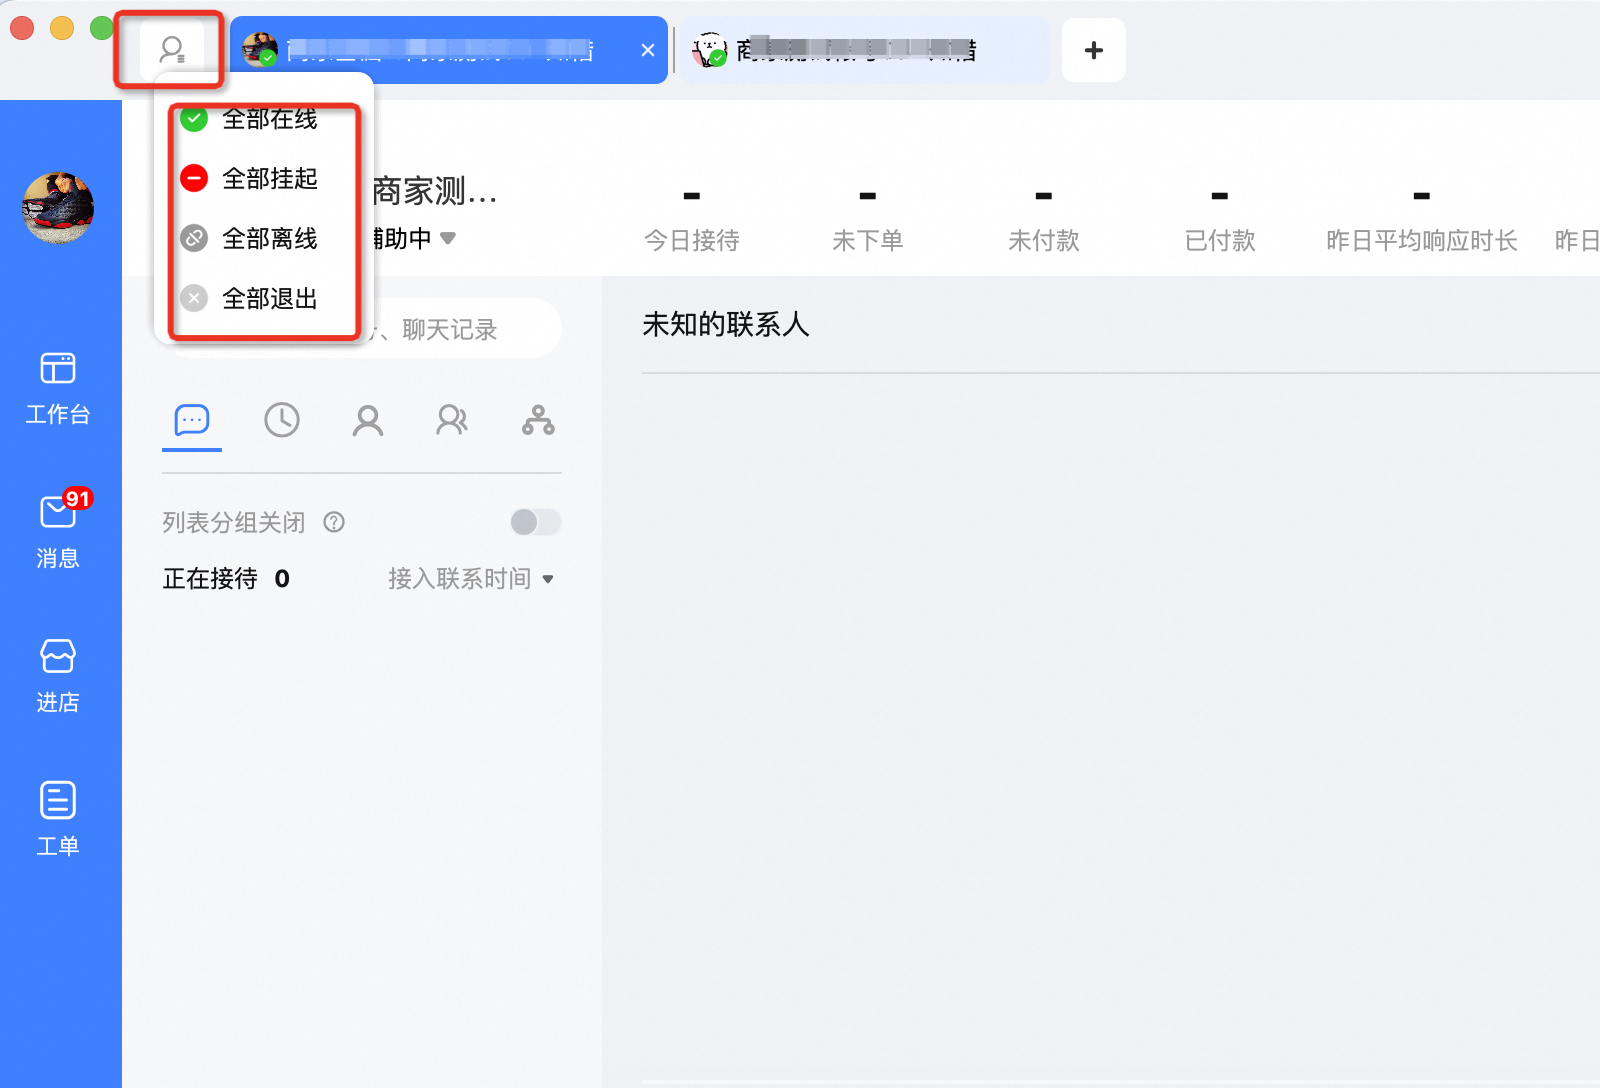Viewport: 1600px width, 1088px height.
Task: Click 正在接待 section header
Action: (x=226, y=579)
